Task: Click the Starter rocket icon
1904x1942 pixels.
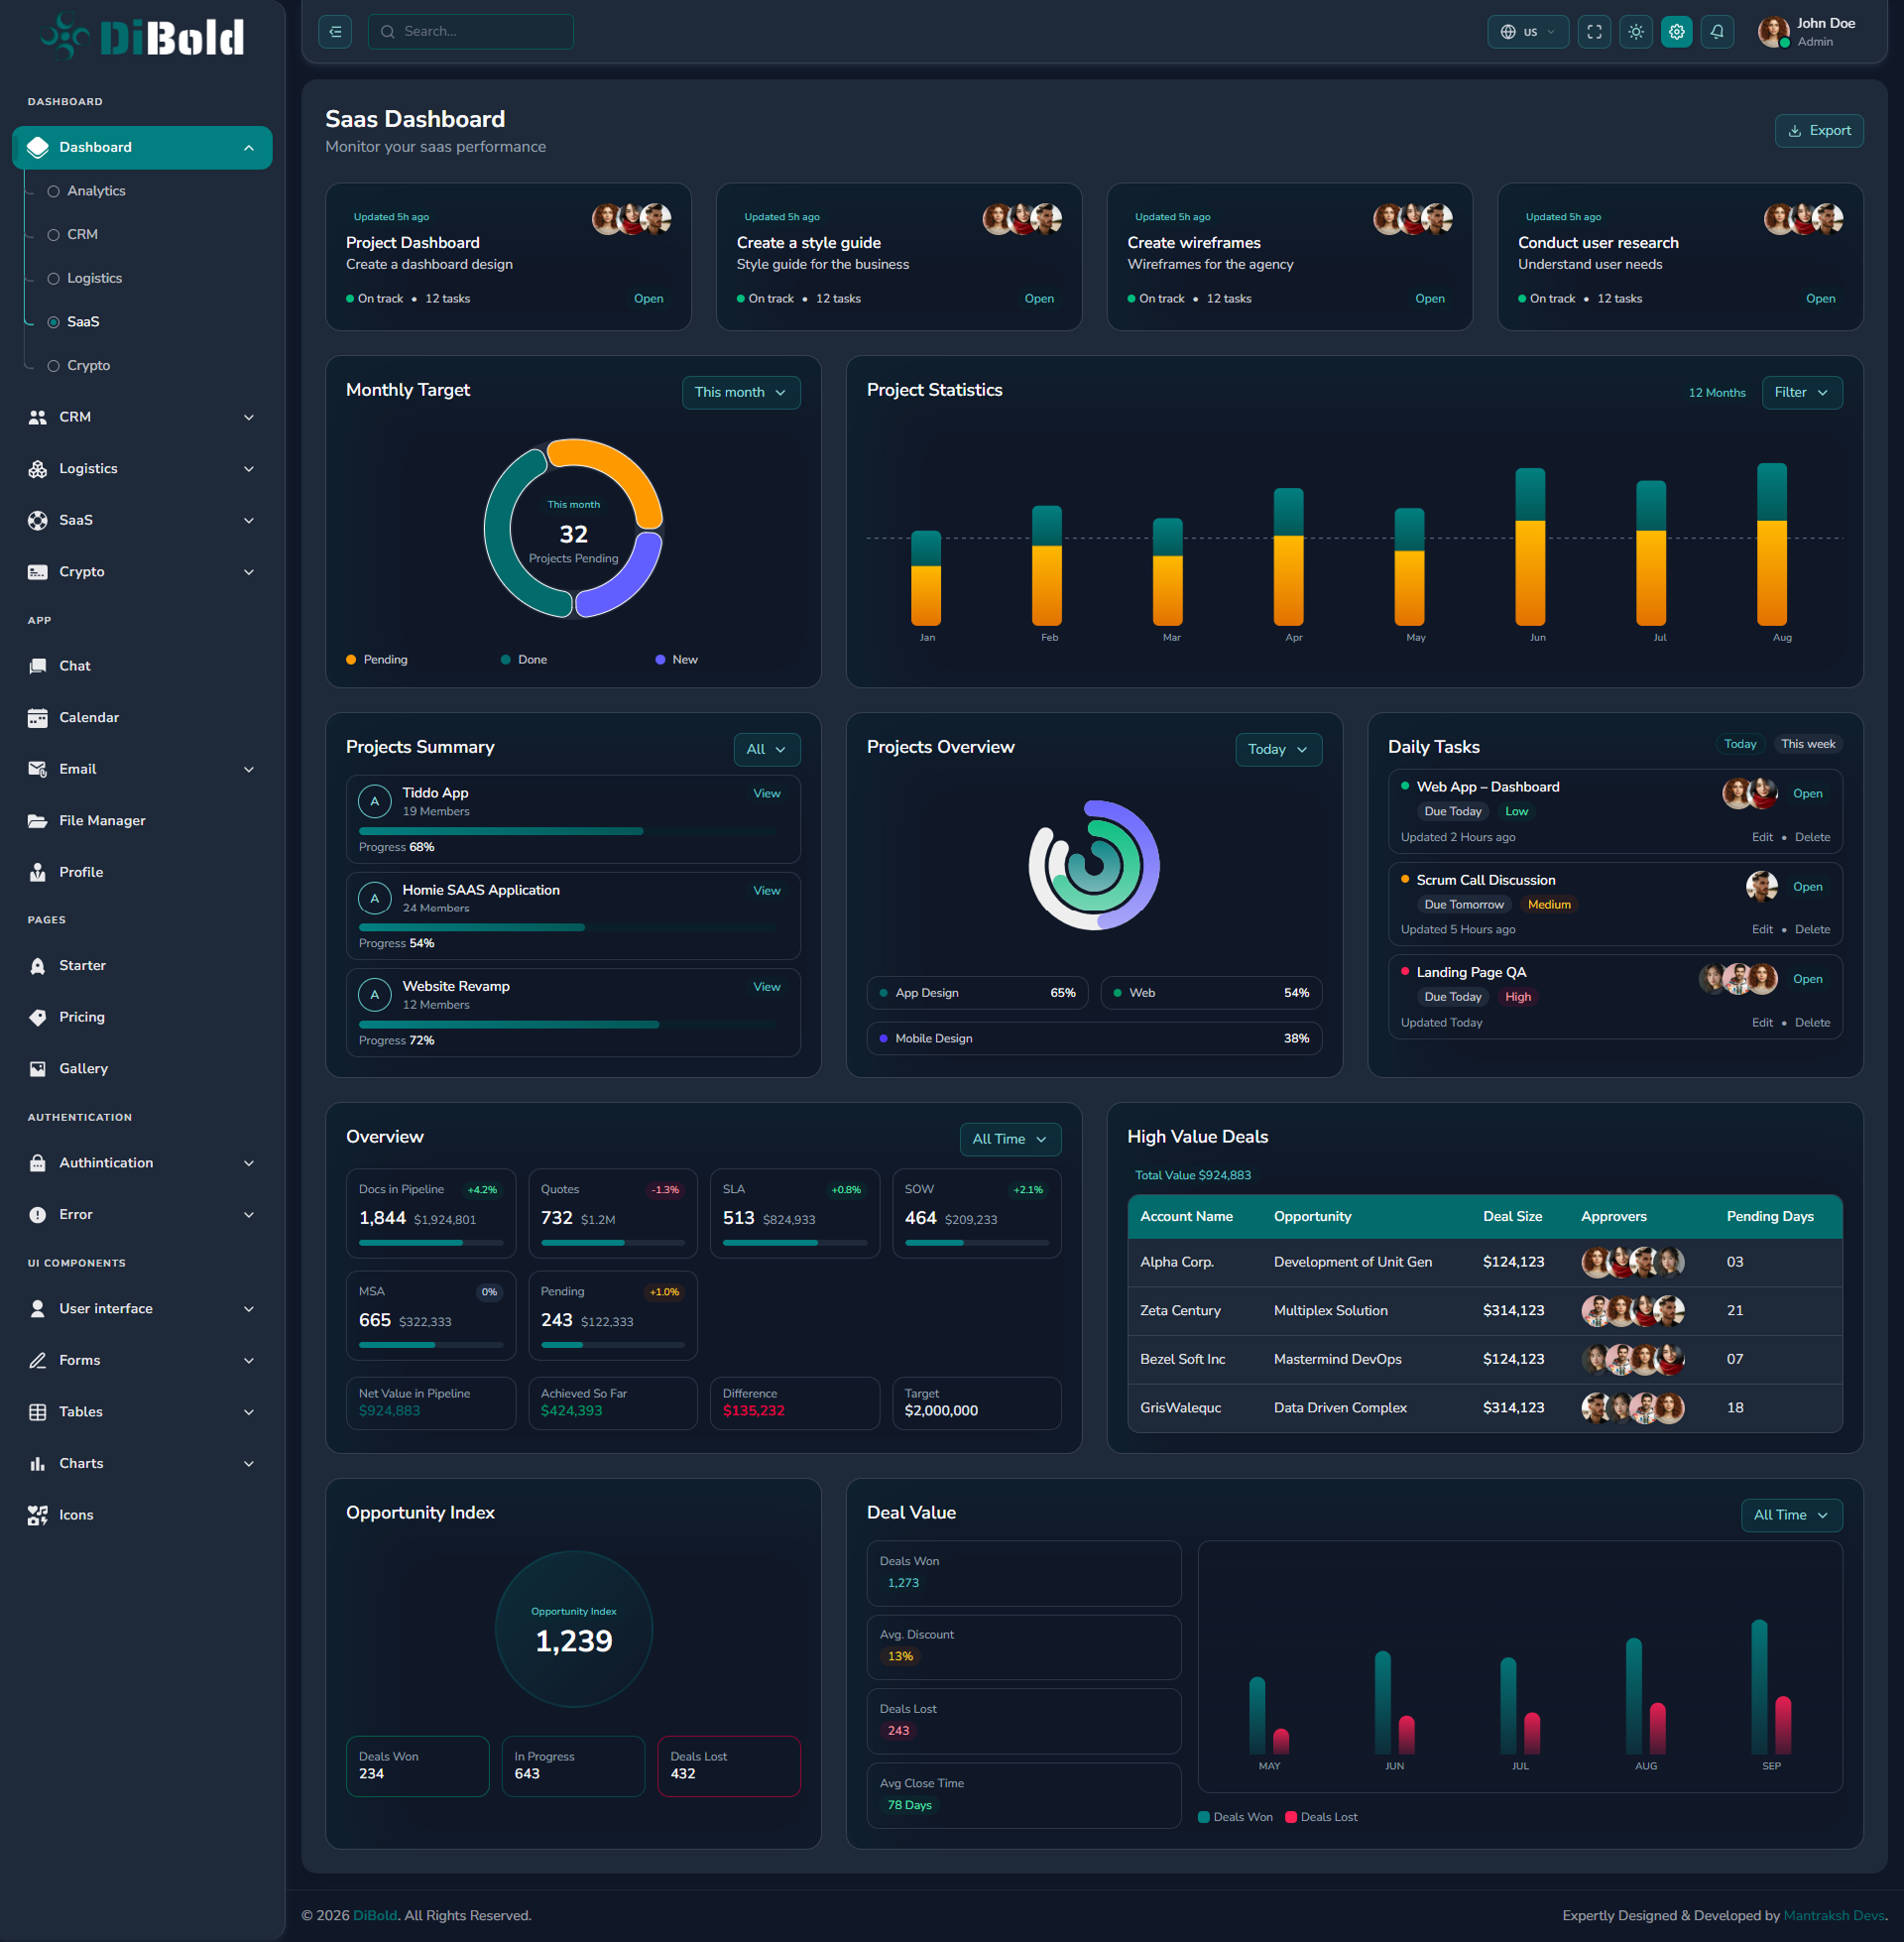Action: (x=38, y=966)
